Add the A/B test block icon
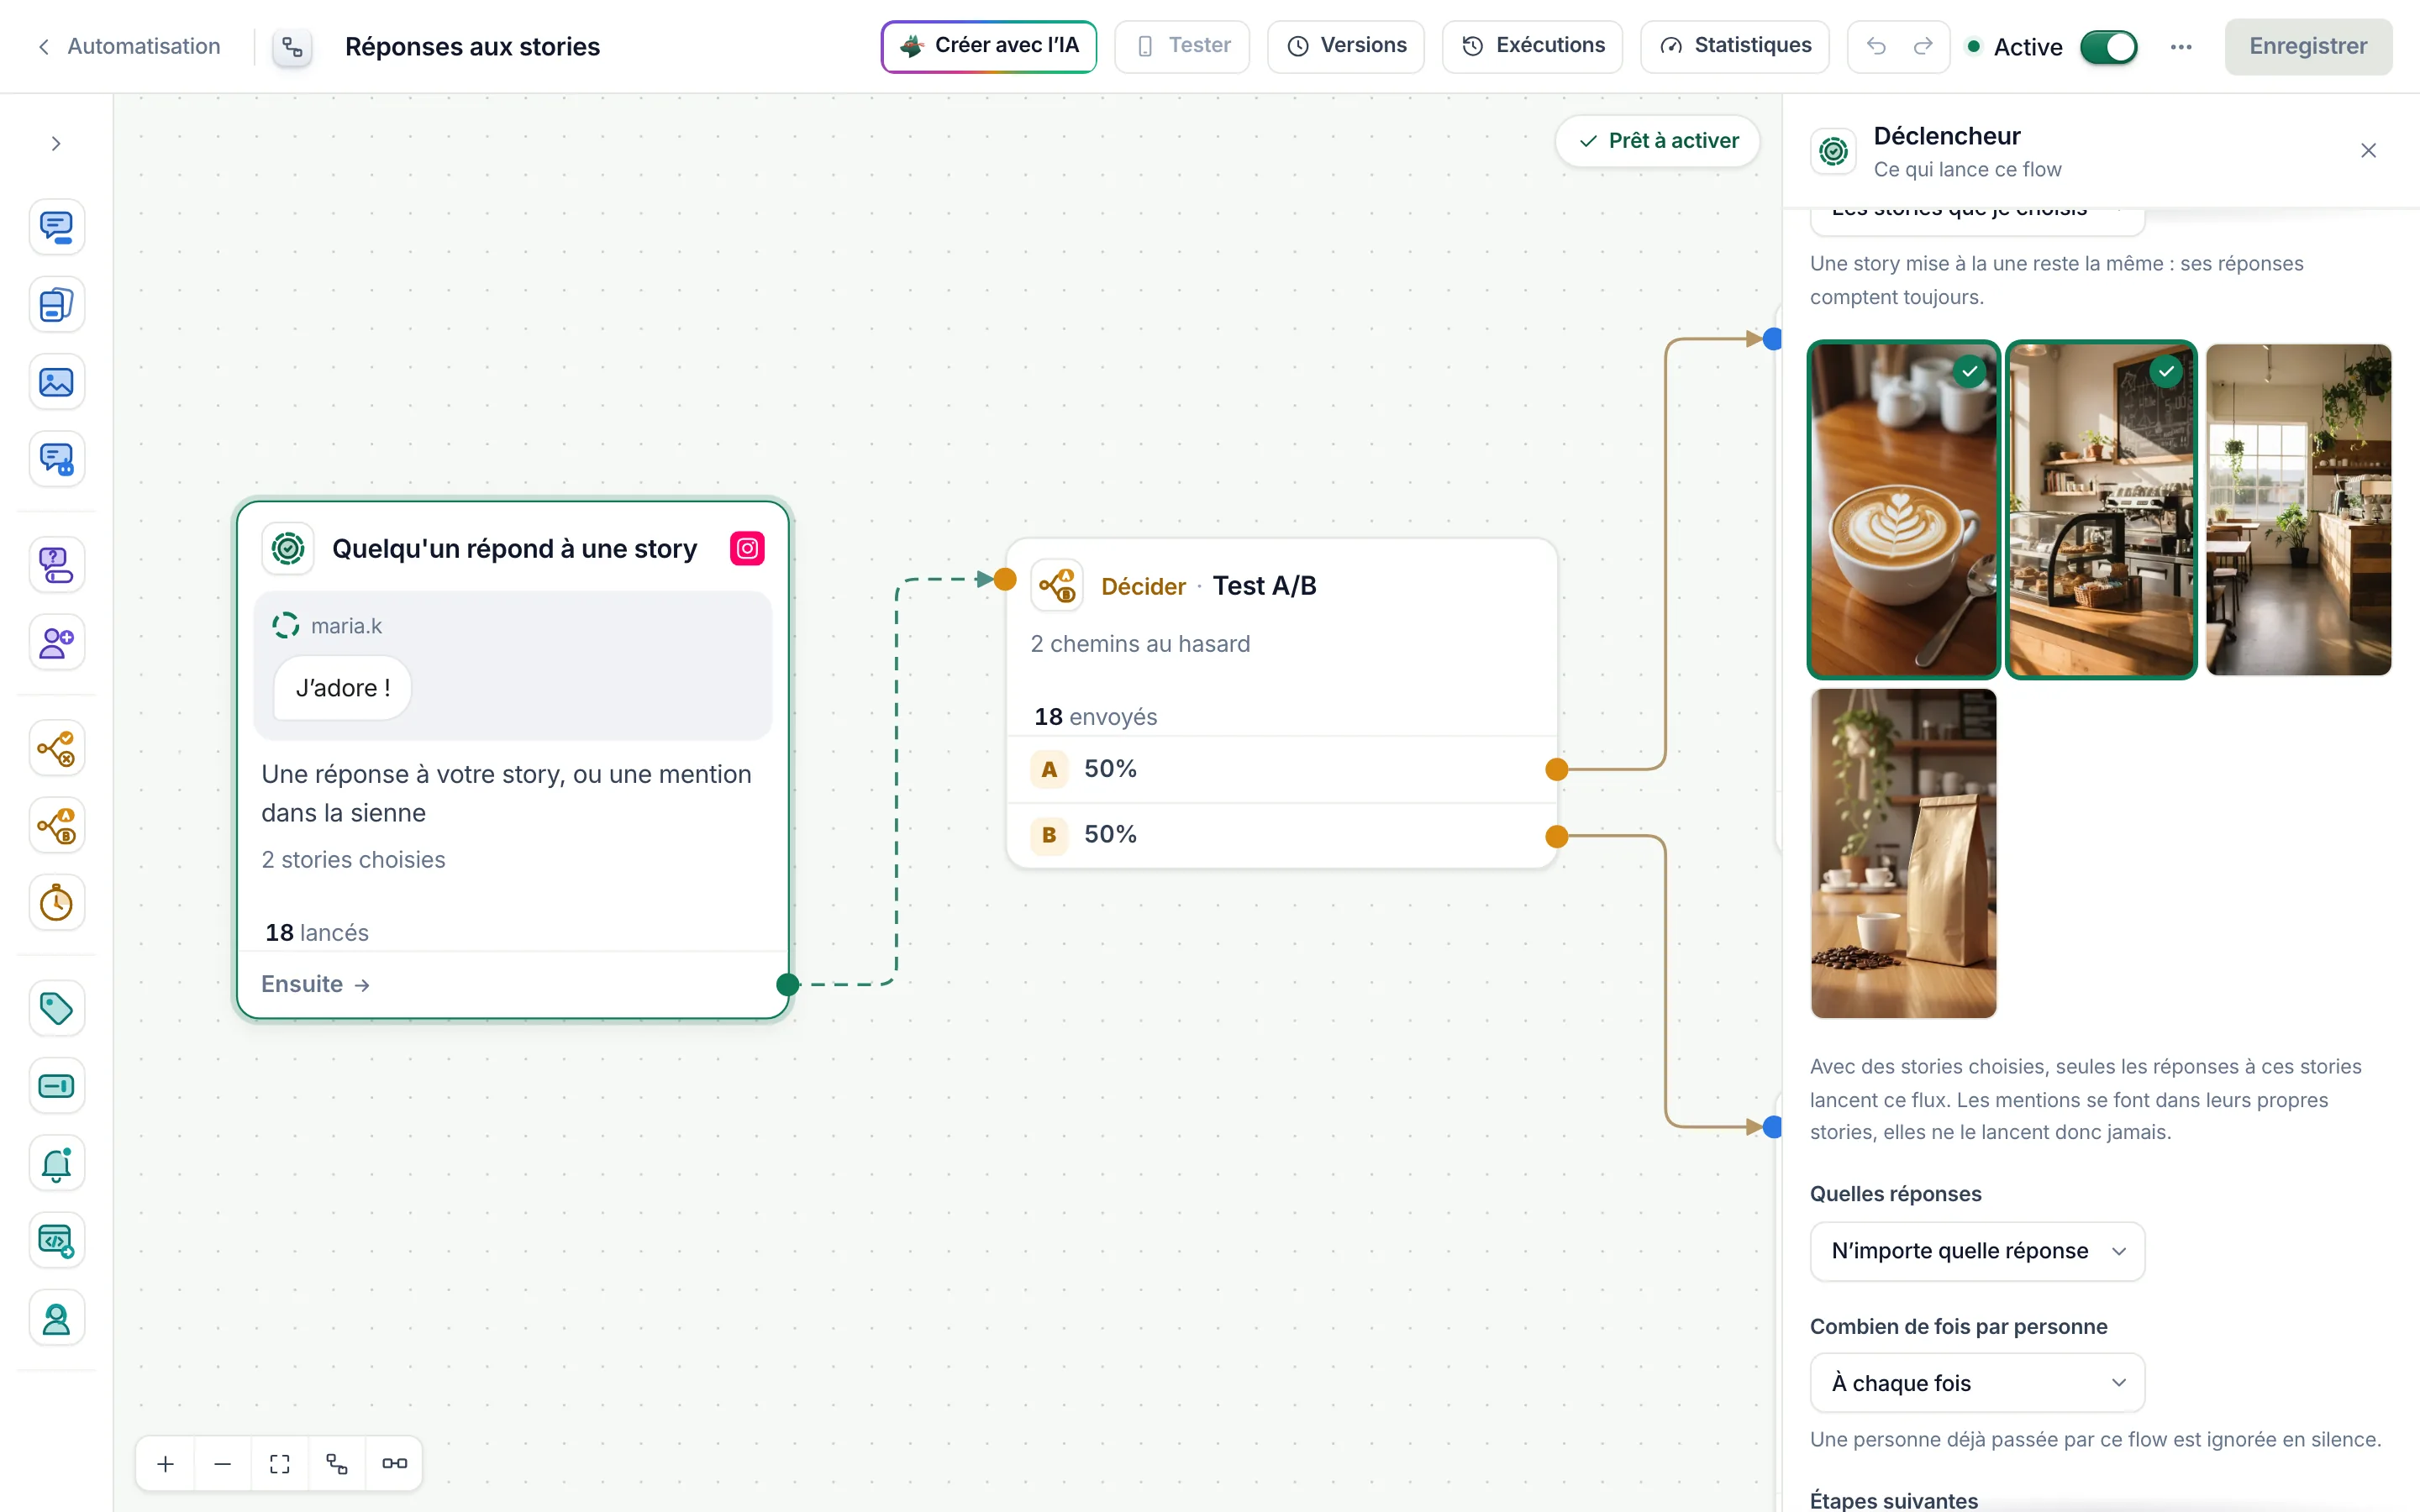This screenshot has height=1512, width=2420. coord(56,826)
